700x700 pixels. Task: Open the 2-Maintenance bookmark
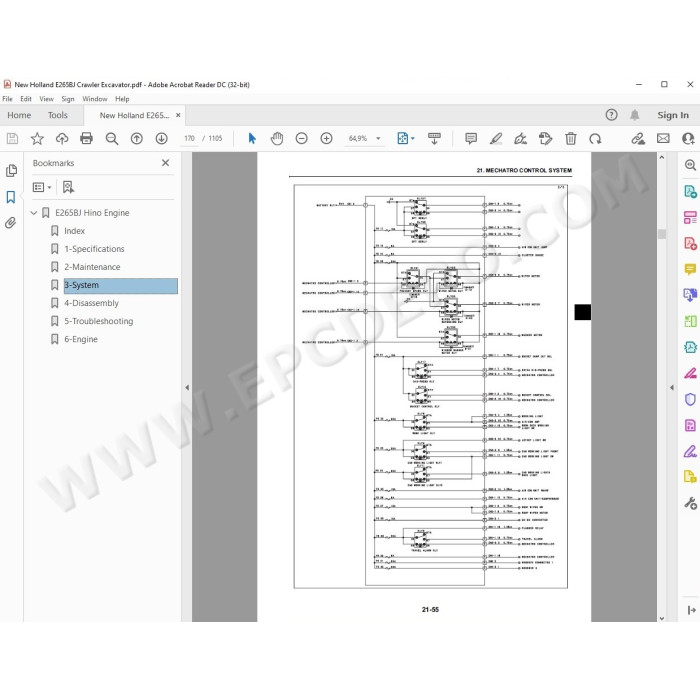click(92, 267)
